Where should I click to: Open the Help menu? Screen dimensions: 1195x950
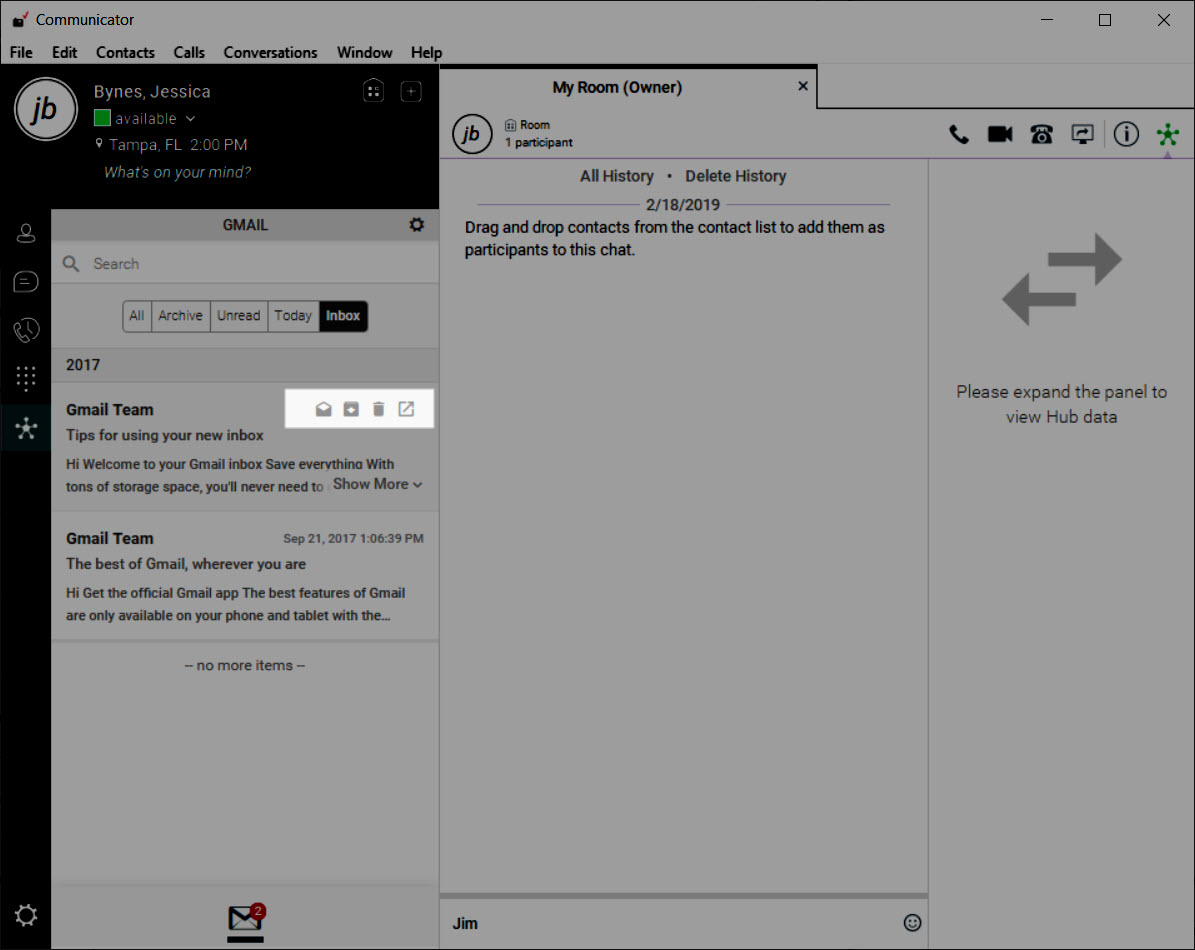click(426, 53)
